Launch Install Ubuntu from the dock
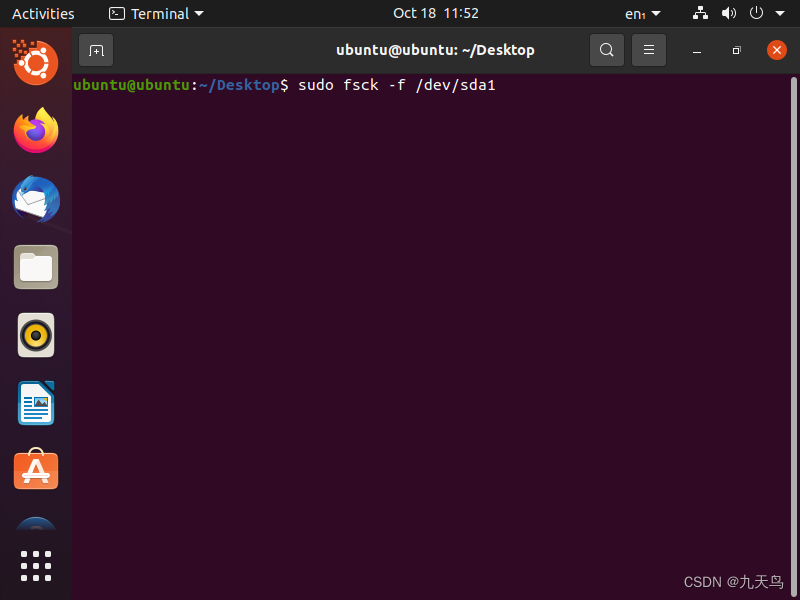The width and height of the screenshot is (800, 600). [36, 62]
